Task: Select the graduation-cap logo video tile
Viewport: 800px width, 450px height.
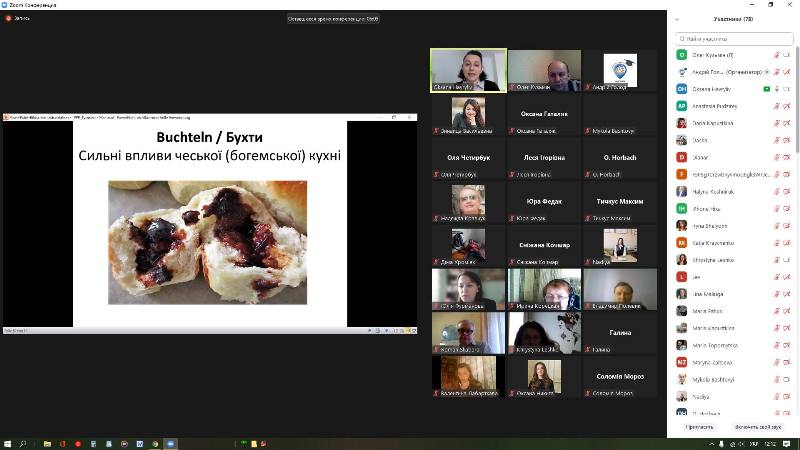Action: 620,70
